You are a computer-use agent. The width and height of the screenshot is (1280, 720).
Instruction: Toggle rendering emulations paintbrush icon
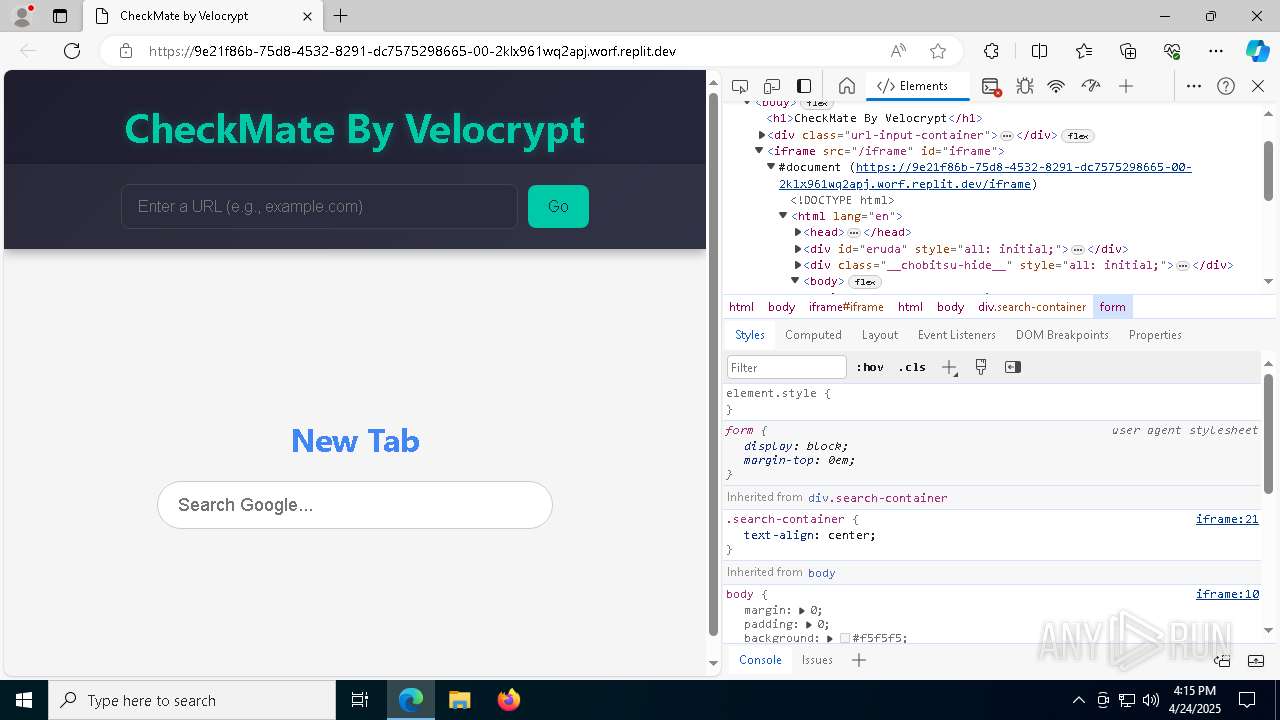[981, 367]
